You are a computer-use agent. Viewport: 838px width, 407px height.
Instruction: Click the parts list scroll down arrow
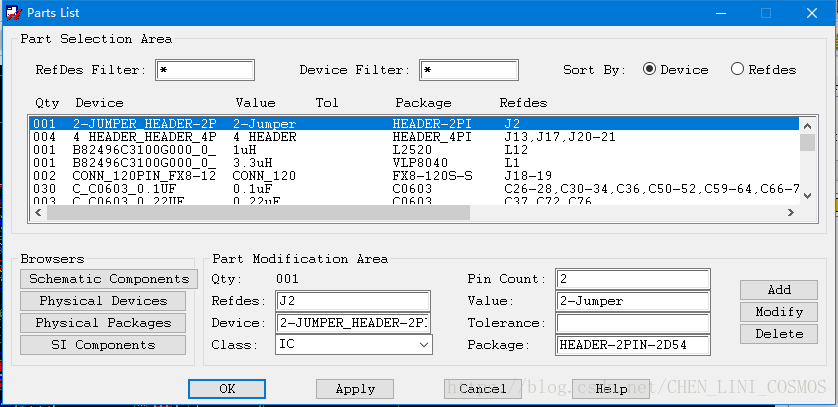pos(808,196)
